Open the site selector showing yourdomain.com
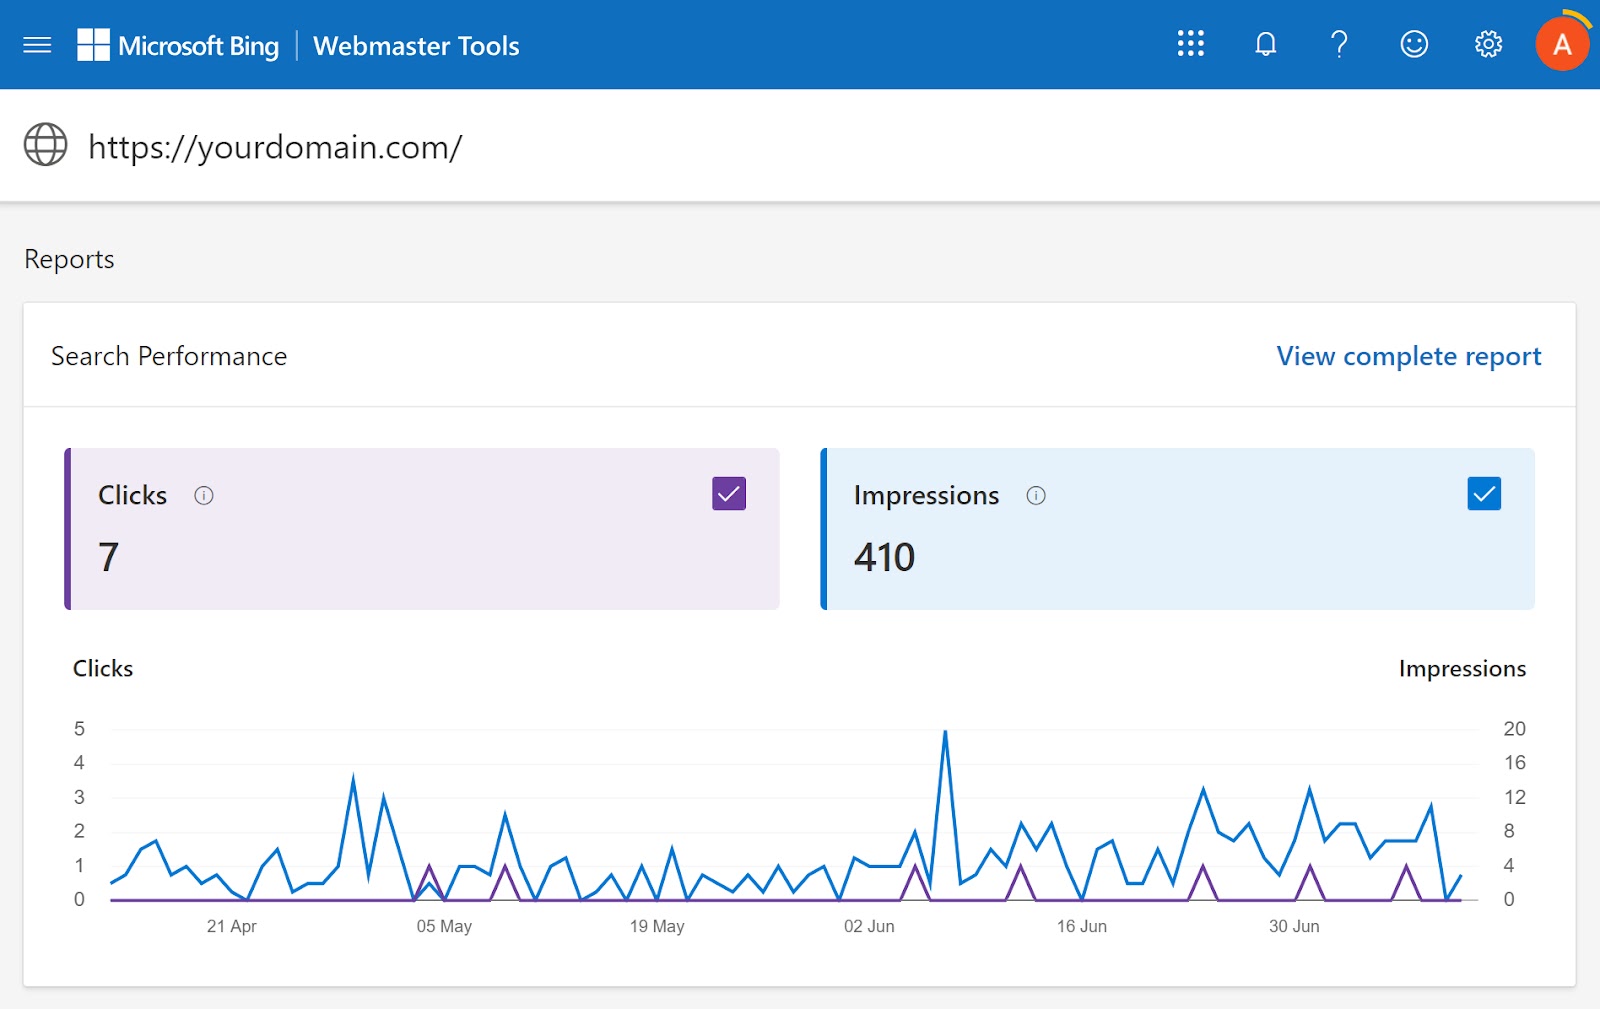The image size is (1600, 1009). tap(274, 146)
